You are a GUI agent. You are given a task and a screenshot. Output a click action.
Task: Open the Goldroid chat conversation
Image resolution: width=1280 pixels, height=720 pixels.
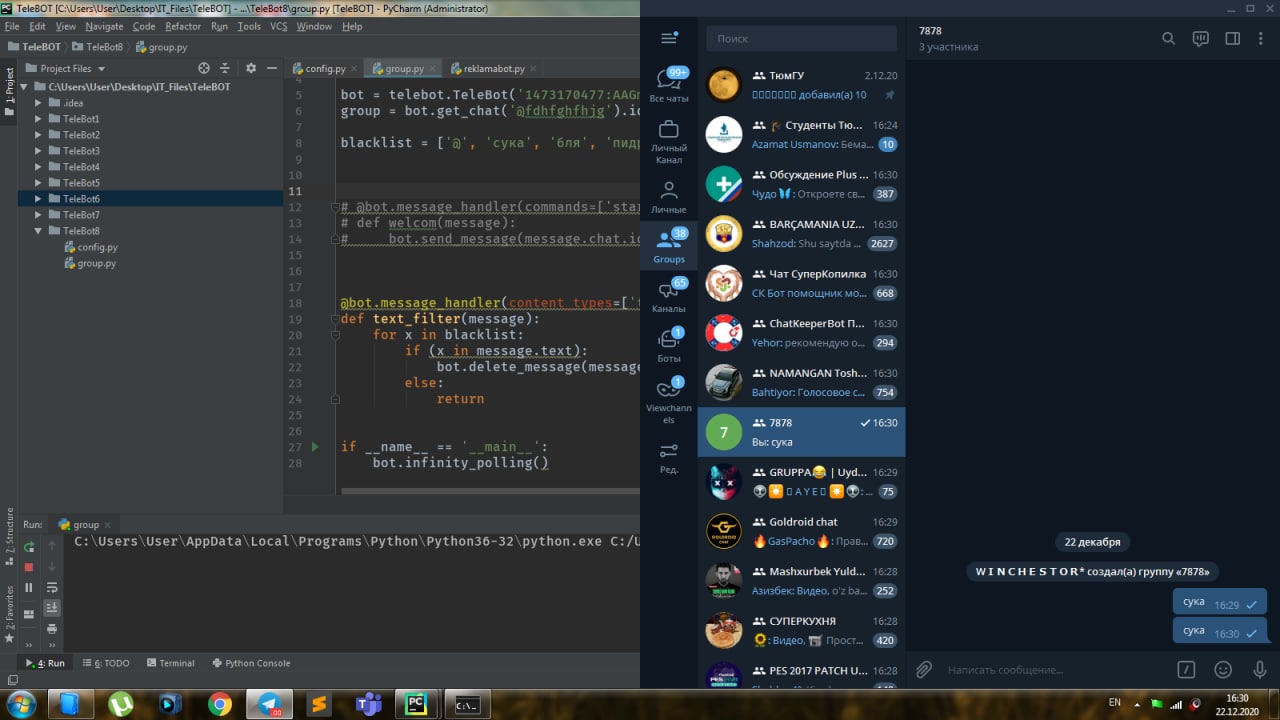pyautogui.click(x=801, y=531)
